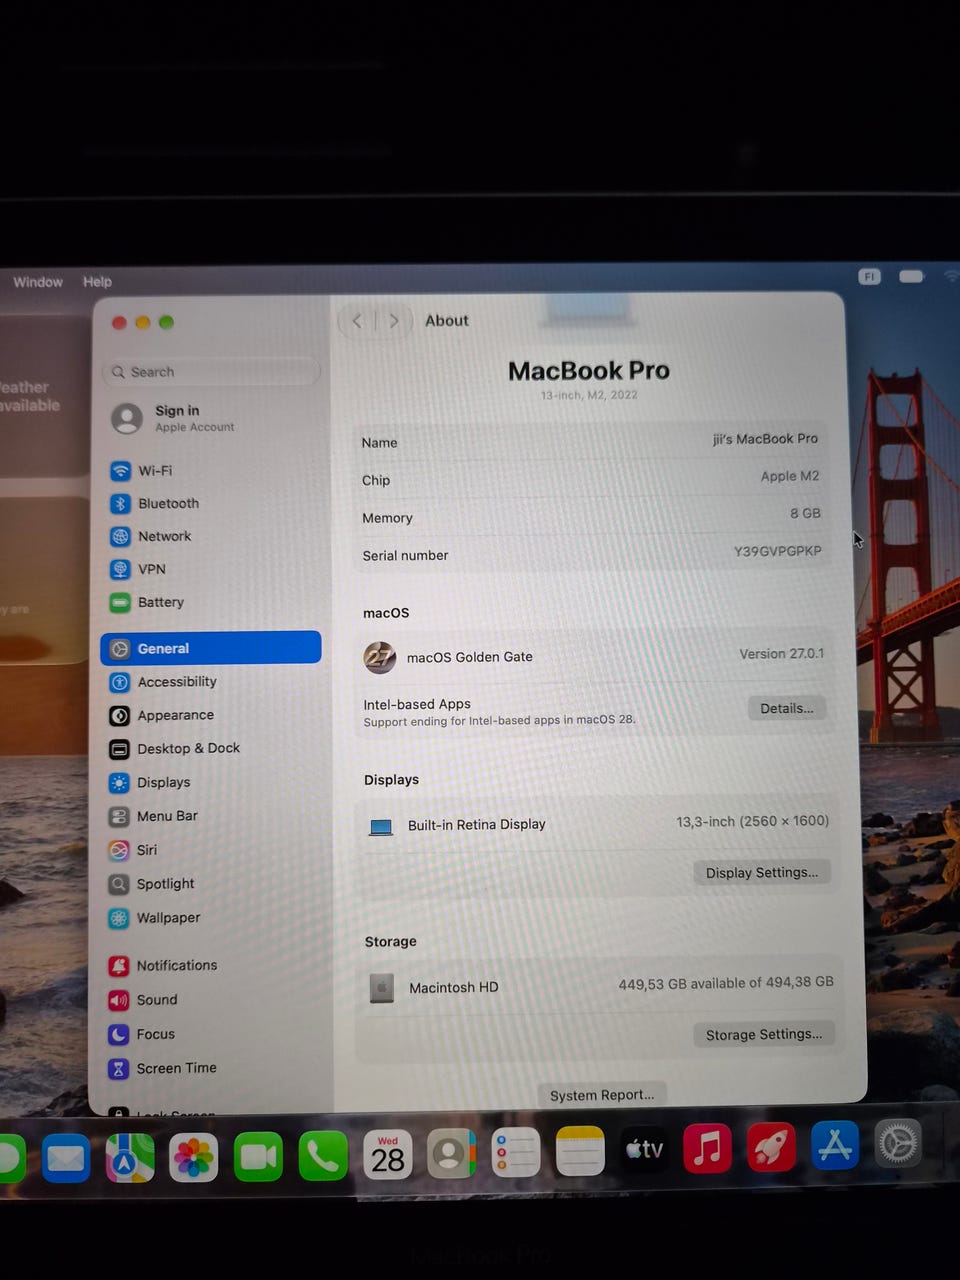
Task: Click the Details… button for Intel-based Apps
Action: (787, 708)
